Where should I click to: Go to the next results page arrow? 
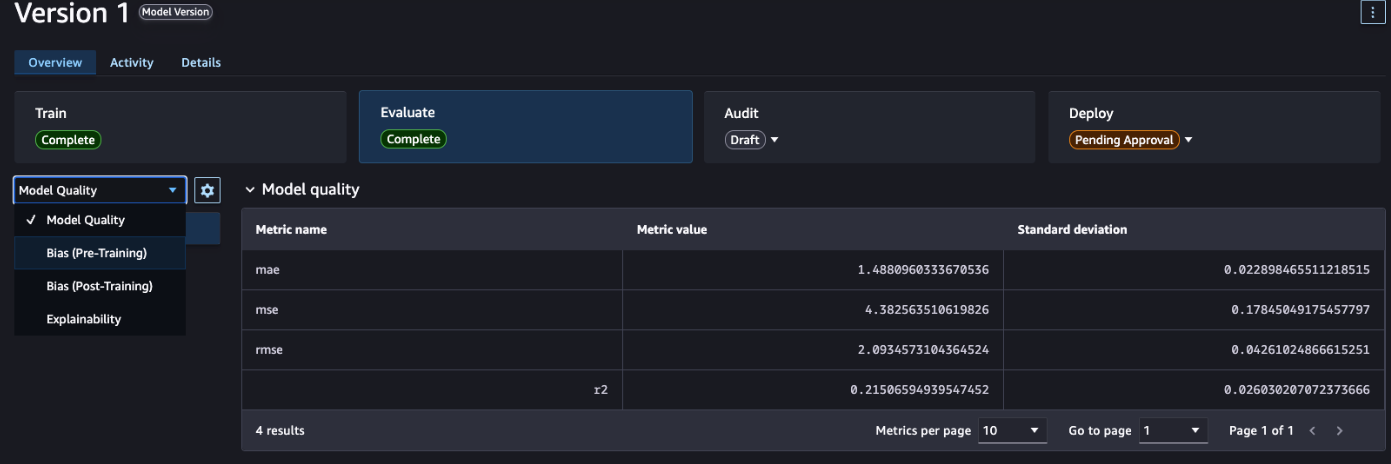pyautogui.click(x=1339, y=431)
